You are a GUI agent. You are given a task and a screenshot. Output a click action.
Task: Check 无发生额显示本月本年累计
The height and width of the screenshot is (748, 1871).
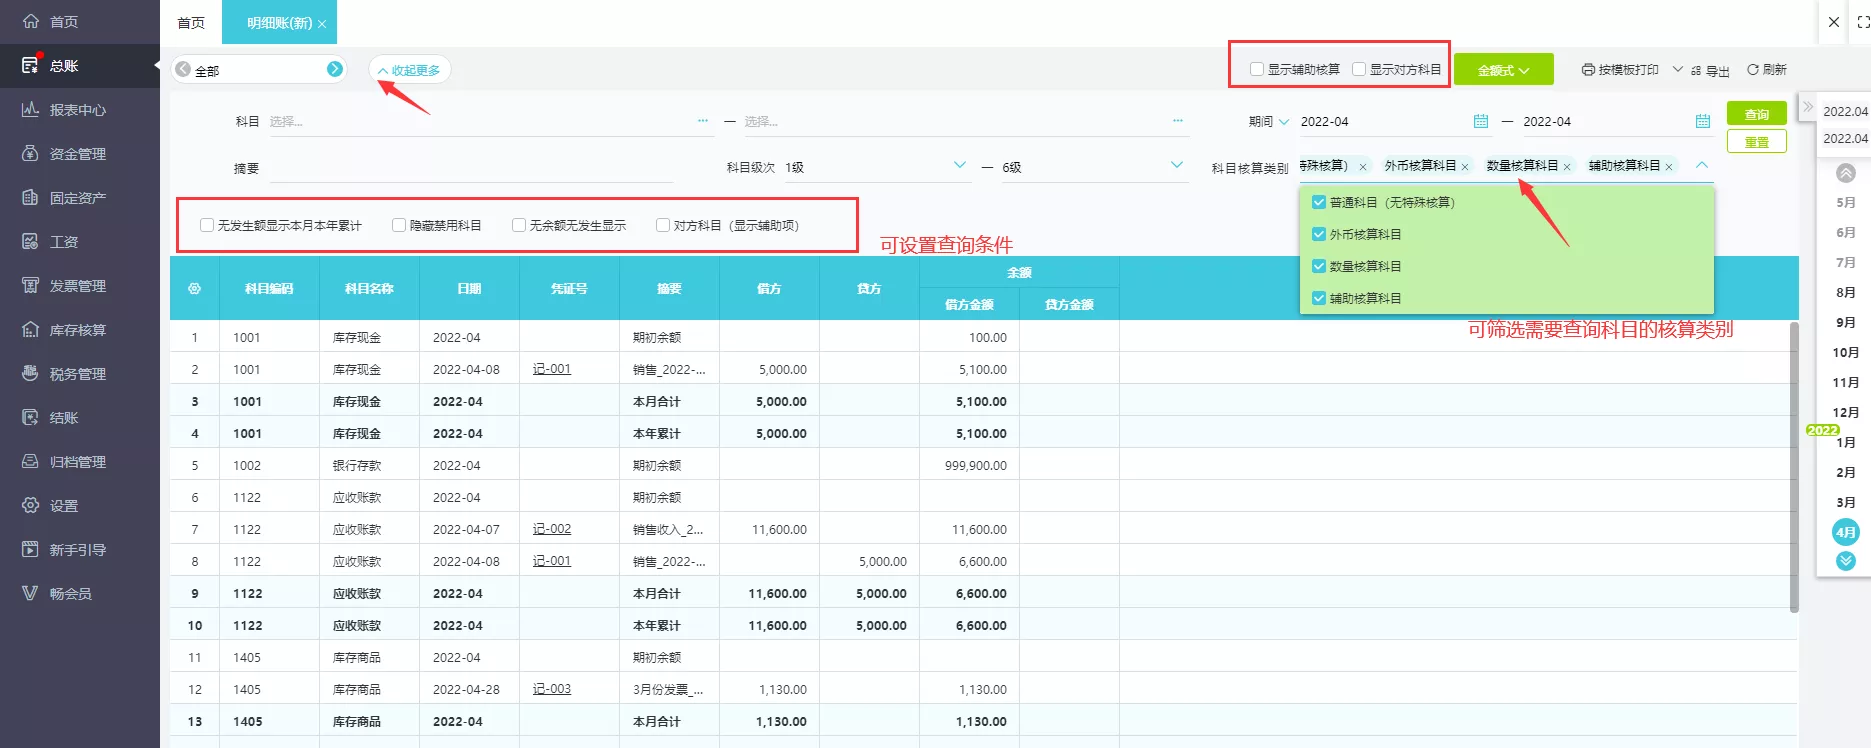coord(207,225)
